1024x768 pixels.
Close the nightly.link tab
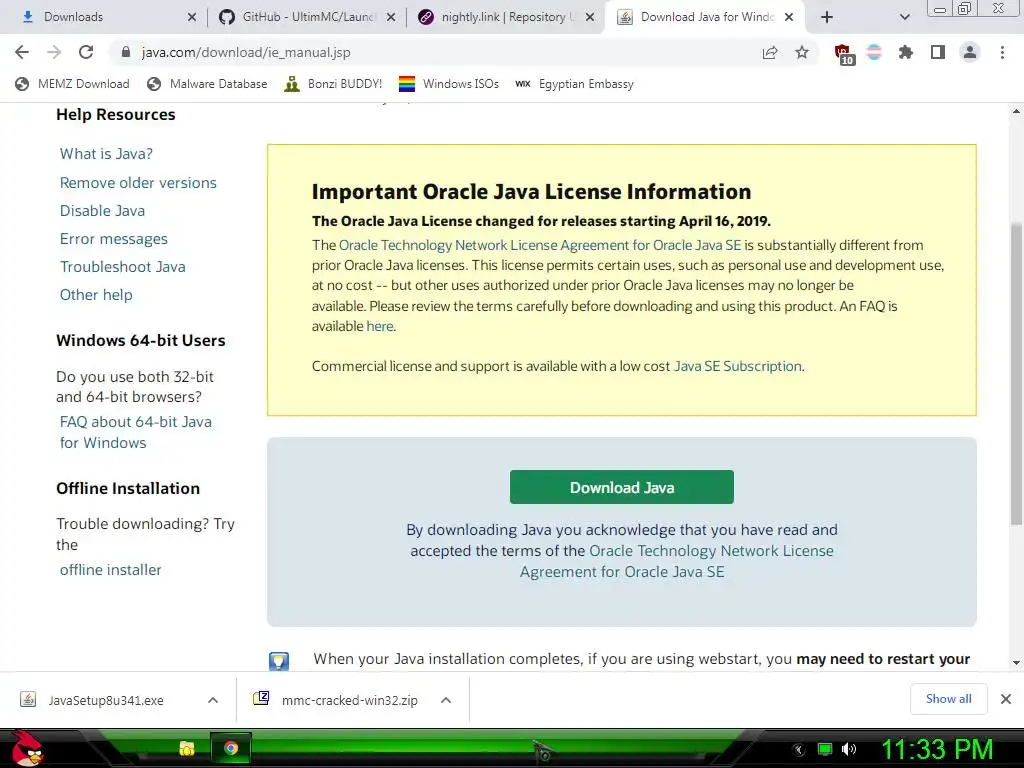tap(590, 17)
